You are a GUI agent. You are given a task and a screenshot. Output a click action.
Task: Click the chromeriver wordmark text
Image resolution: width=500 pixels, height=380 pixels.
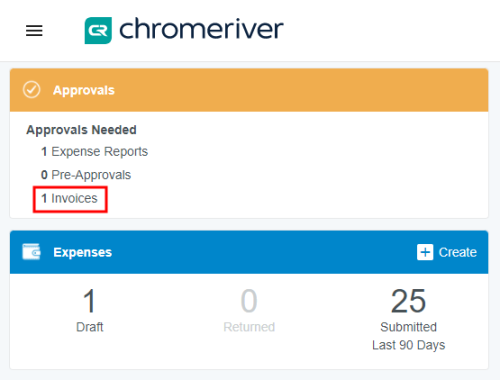coord(201,29)
